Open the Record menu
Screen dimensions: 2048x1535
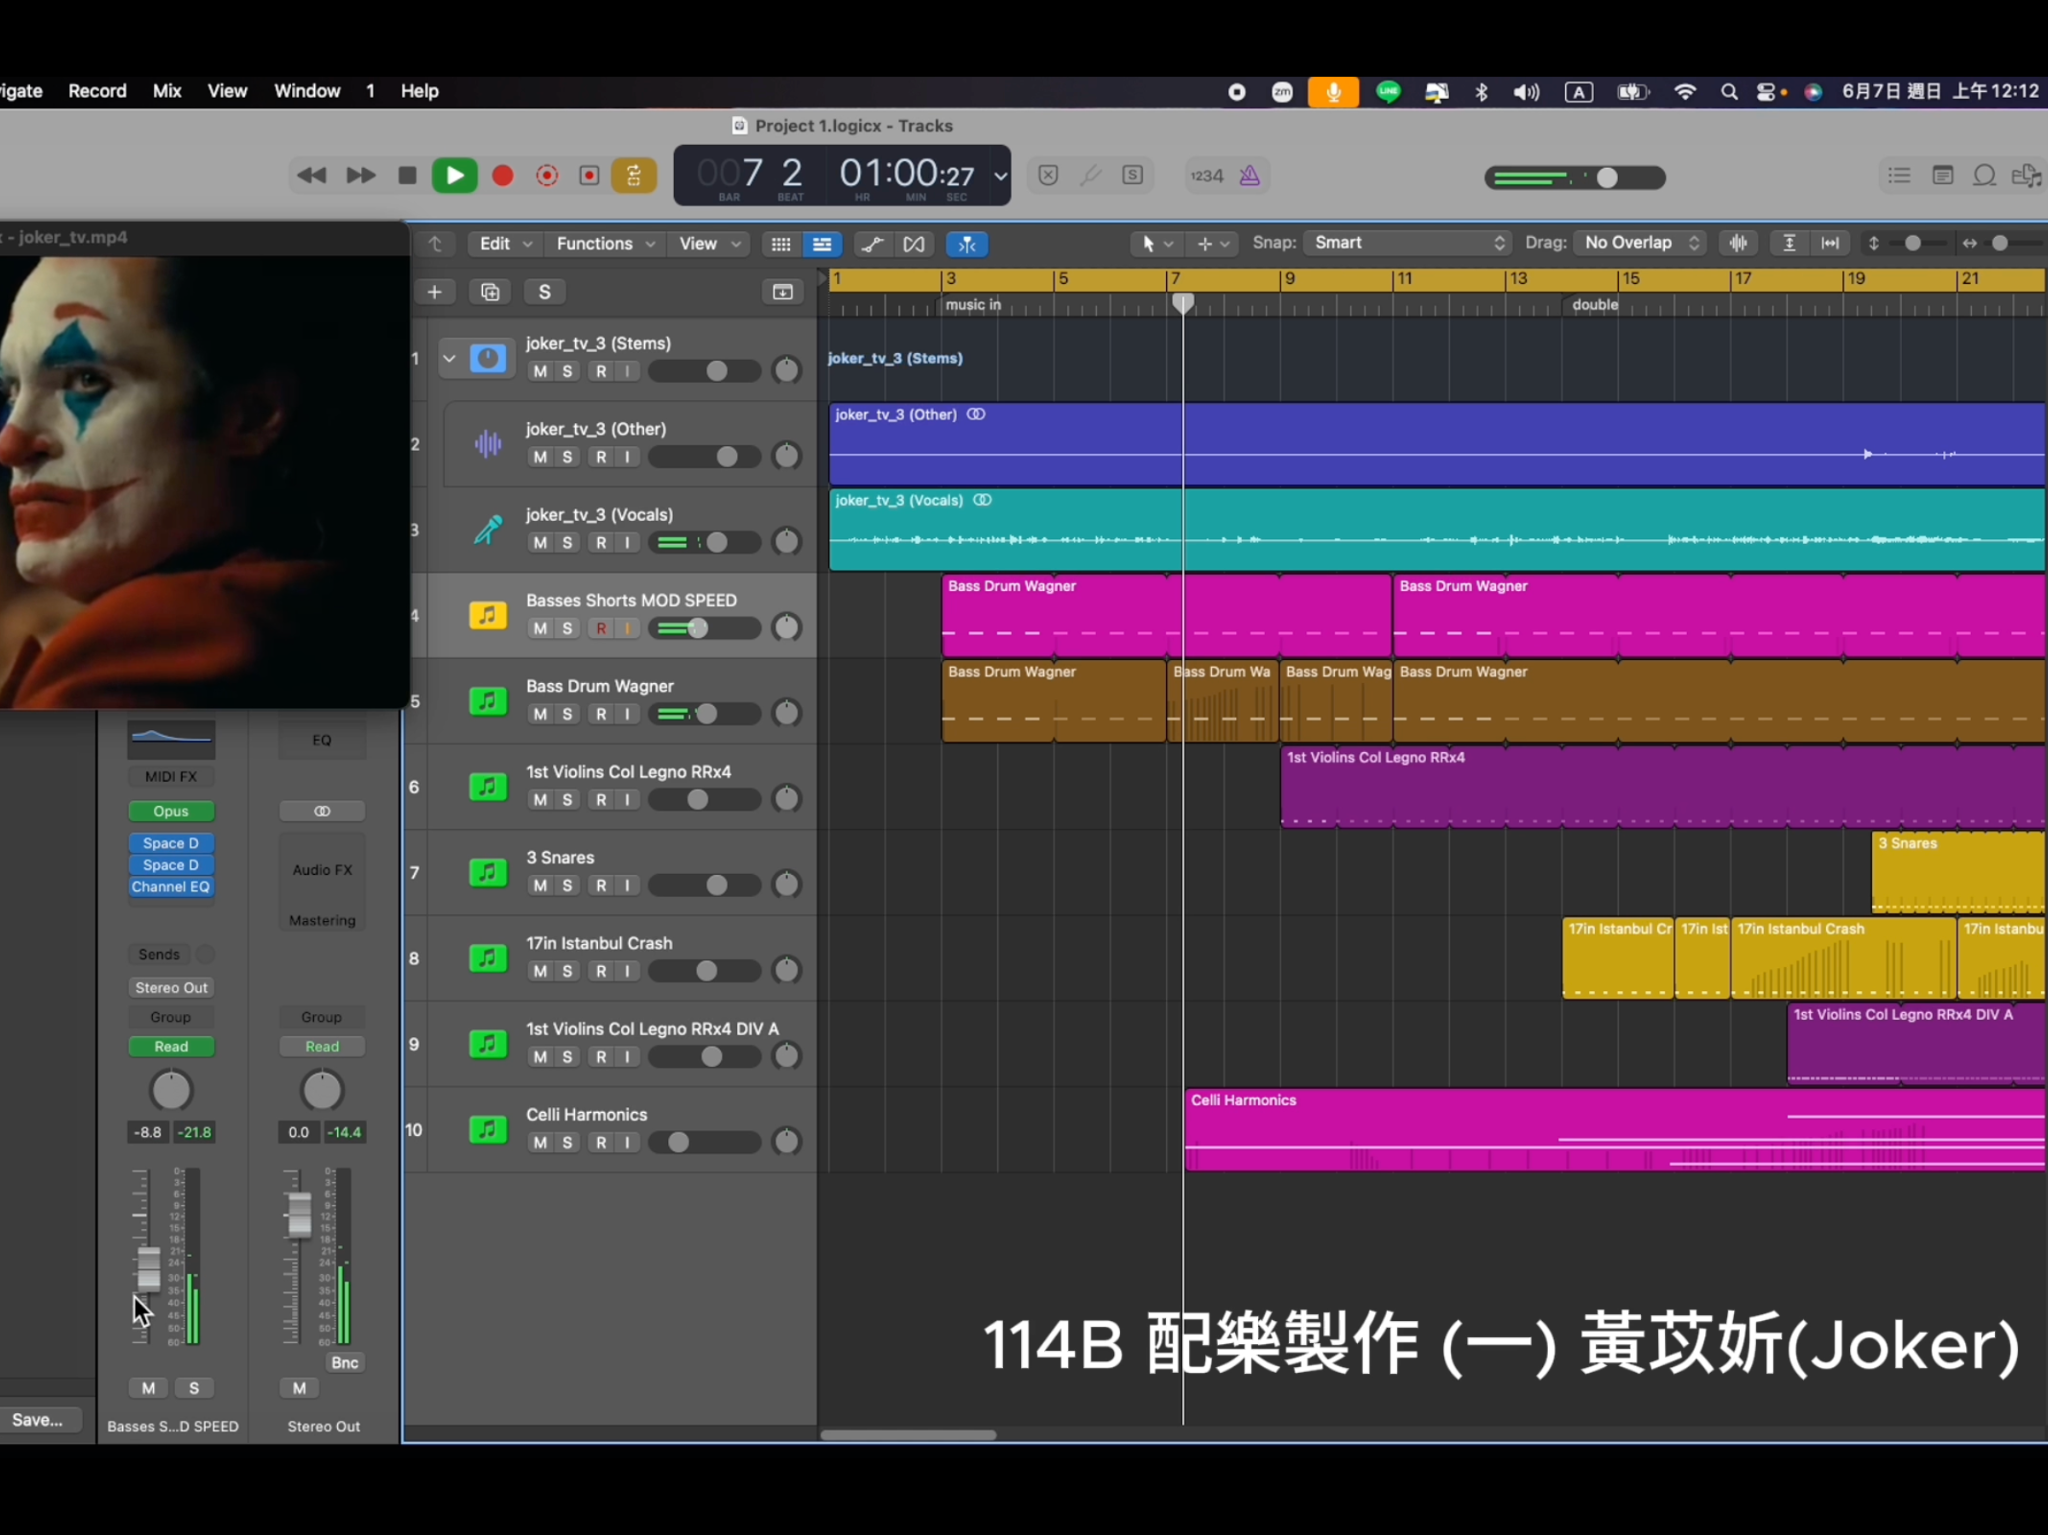pos(97,91)
